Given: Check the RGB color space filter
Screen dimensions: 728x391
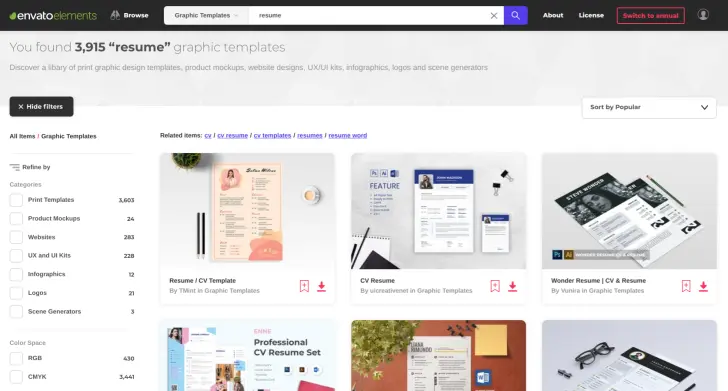Looking at the screenshot, I should coord(16,358).
